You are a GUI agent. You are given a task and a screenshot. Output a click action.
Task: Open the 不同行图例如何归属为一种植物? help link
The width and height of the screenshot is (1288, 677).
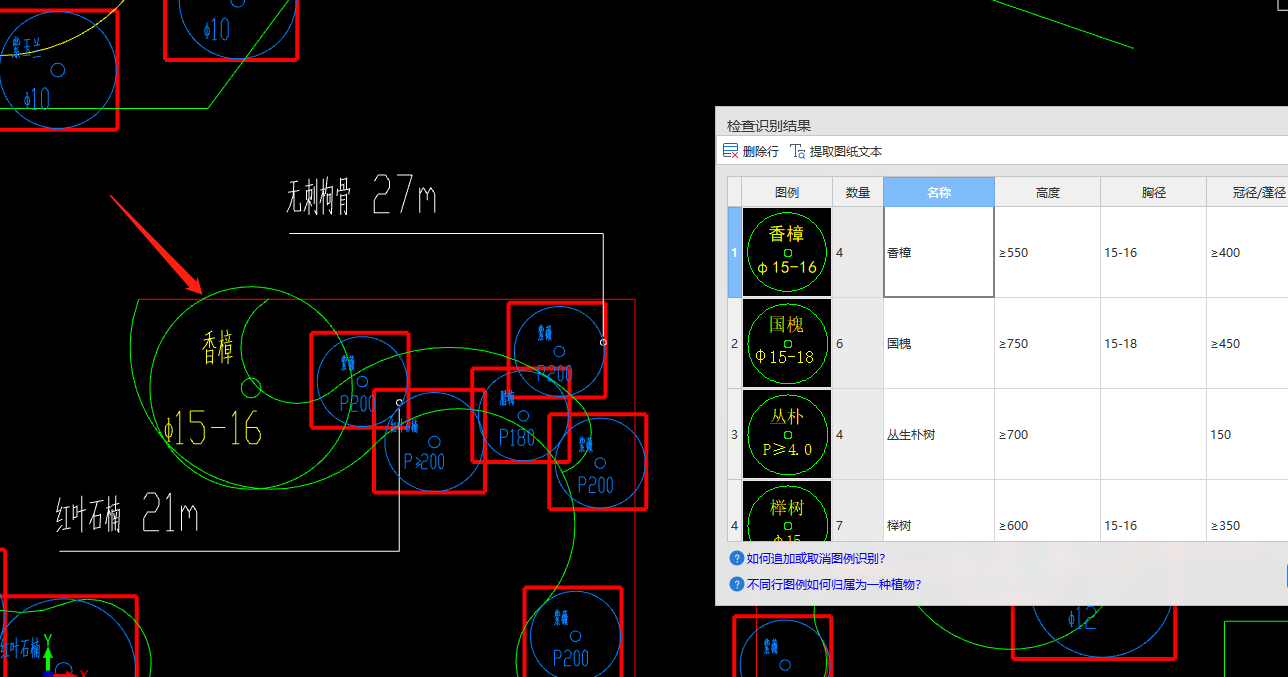(834, 584)
